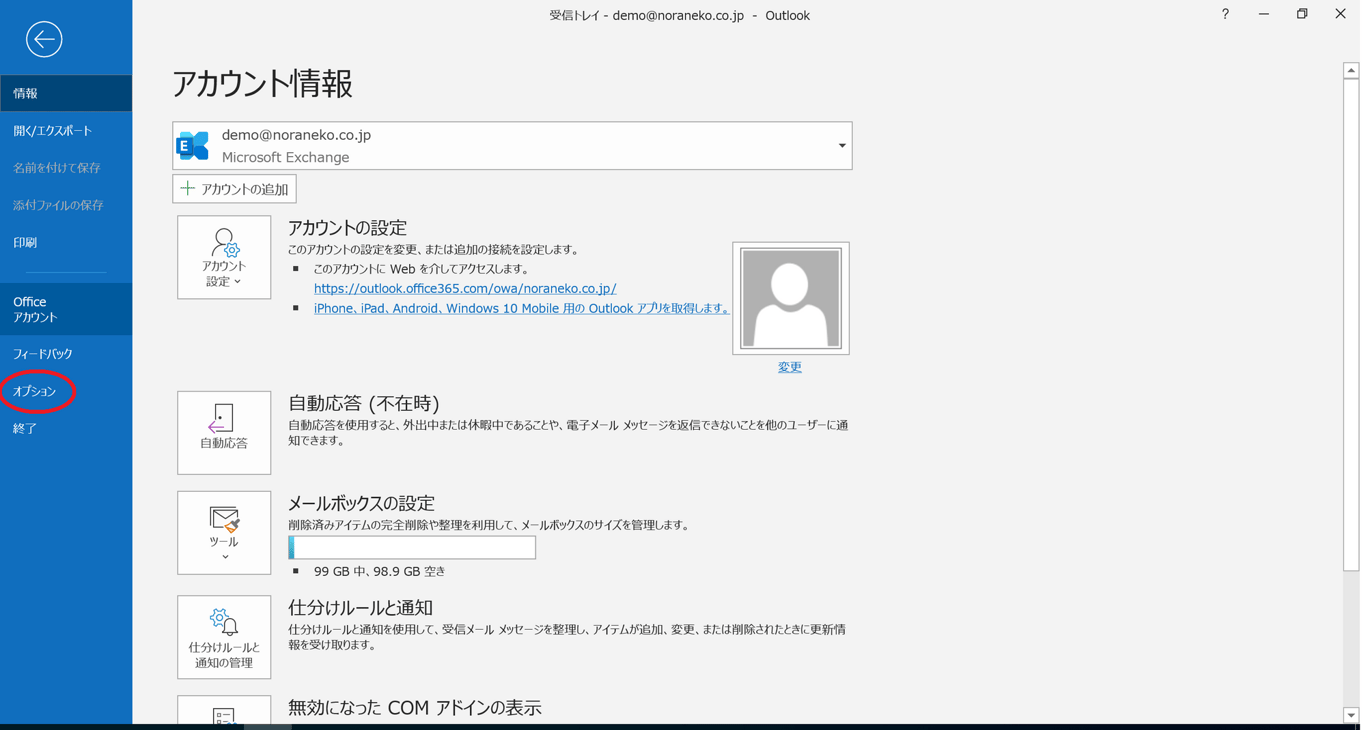
Task: Click the アカウント情報 page heading
Action: (262, 84)
